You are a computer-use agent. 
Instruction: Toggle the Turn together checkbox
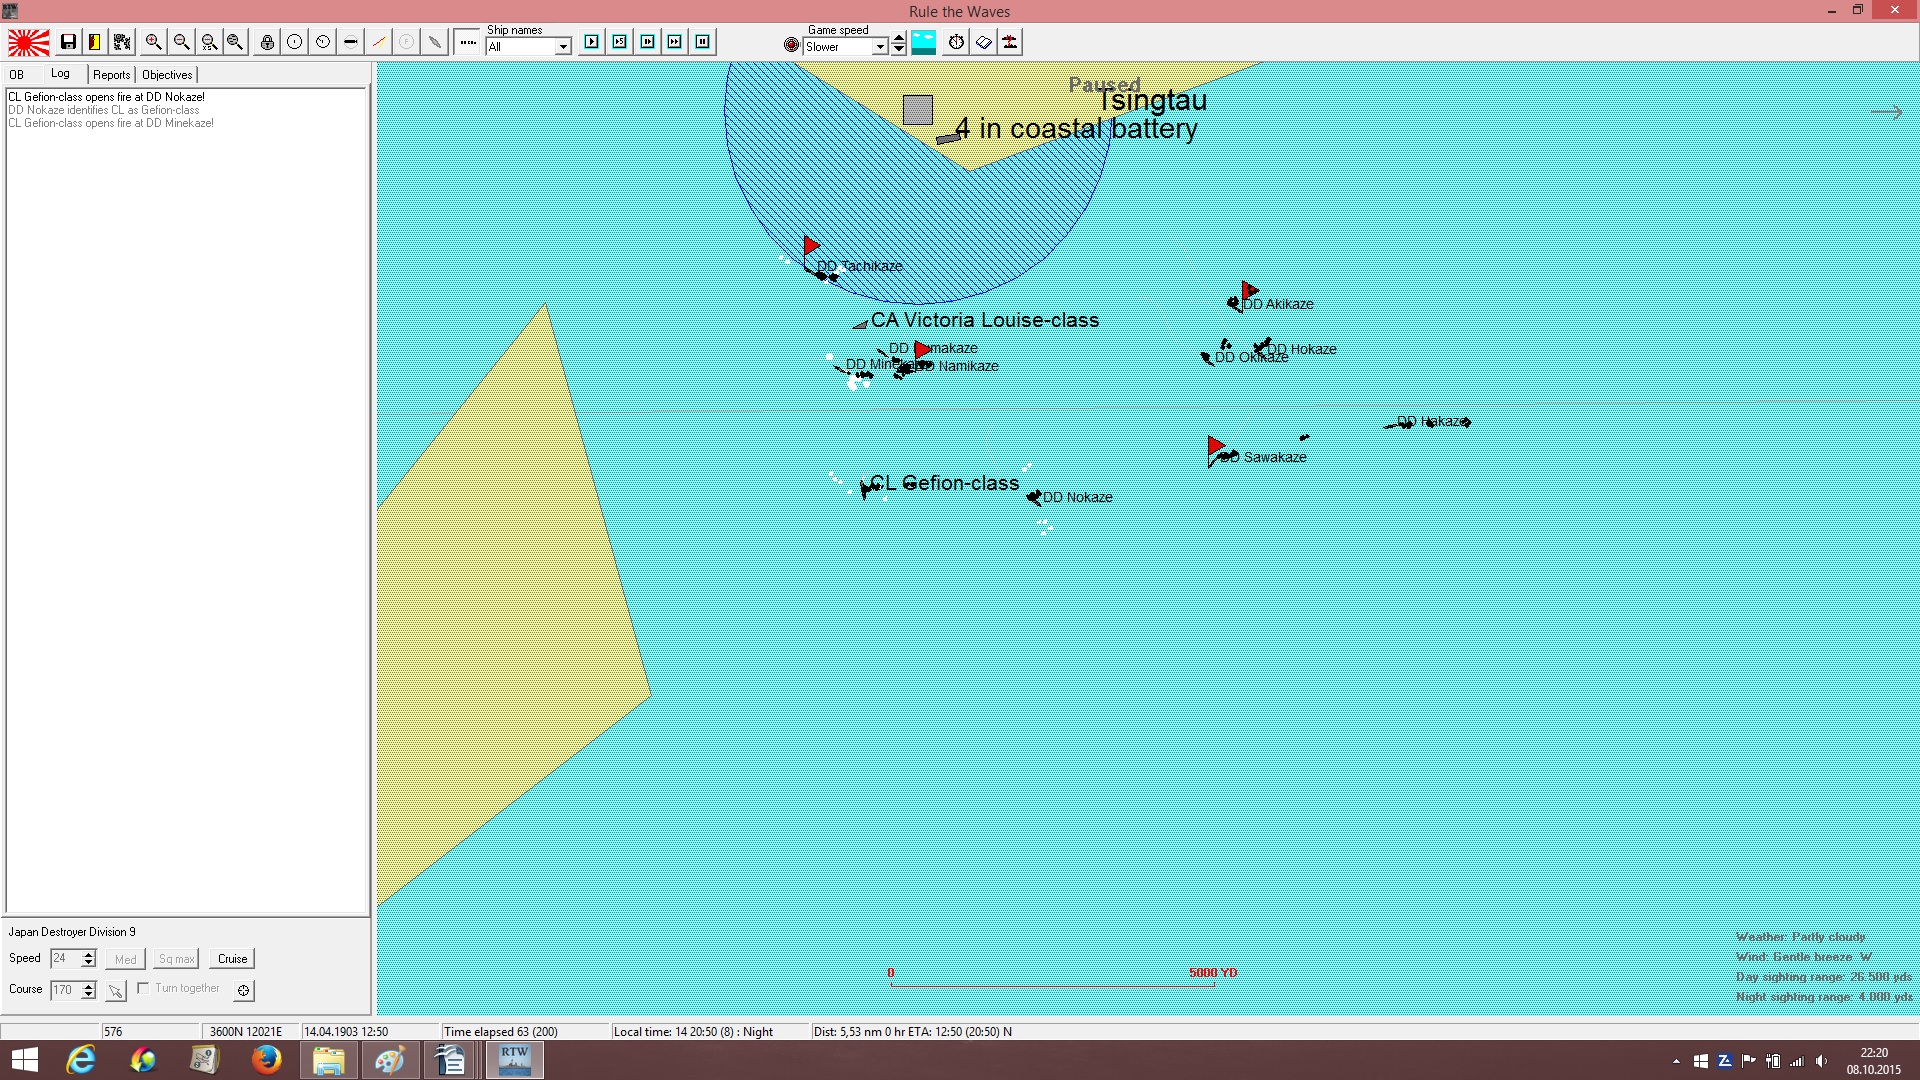click(x=143, y=988)
